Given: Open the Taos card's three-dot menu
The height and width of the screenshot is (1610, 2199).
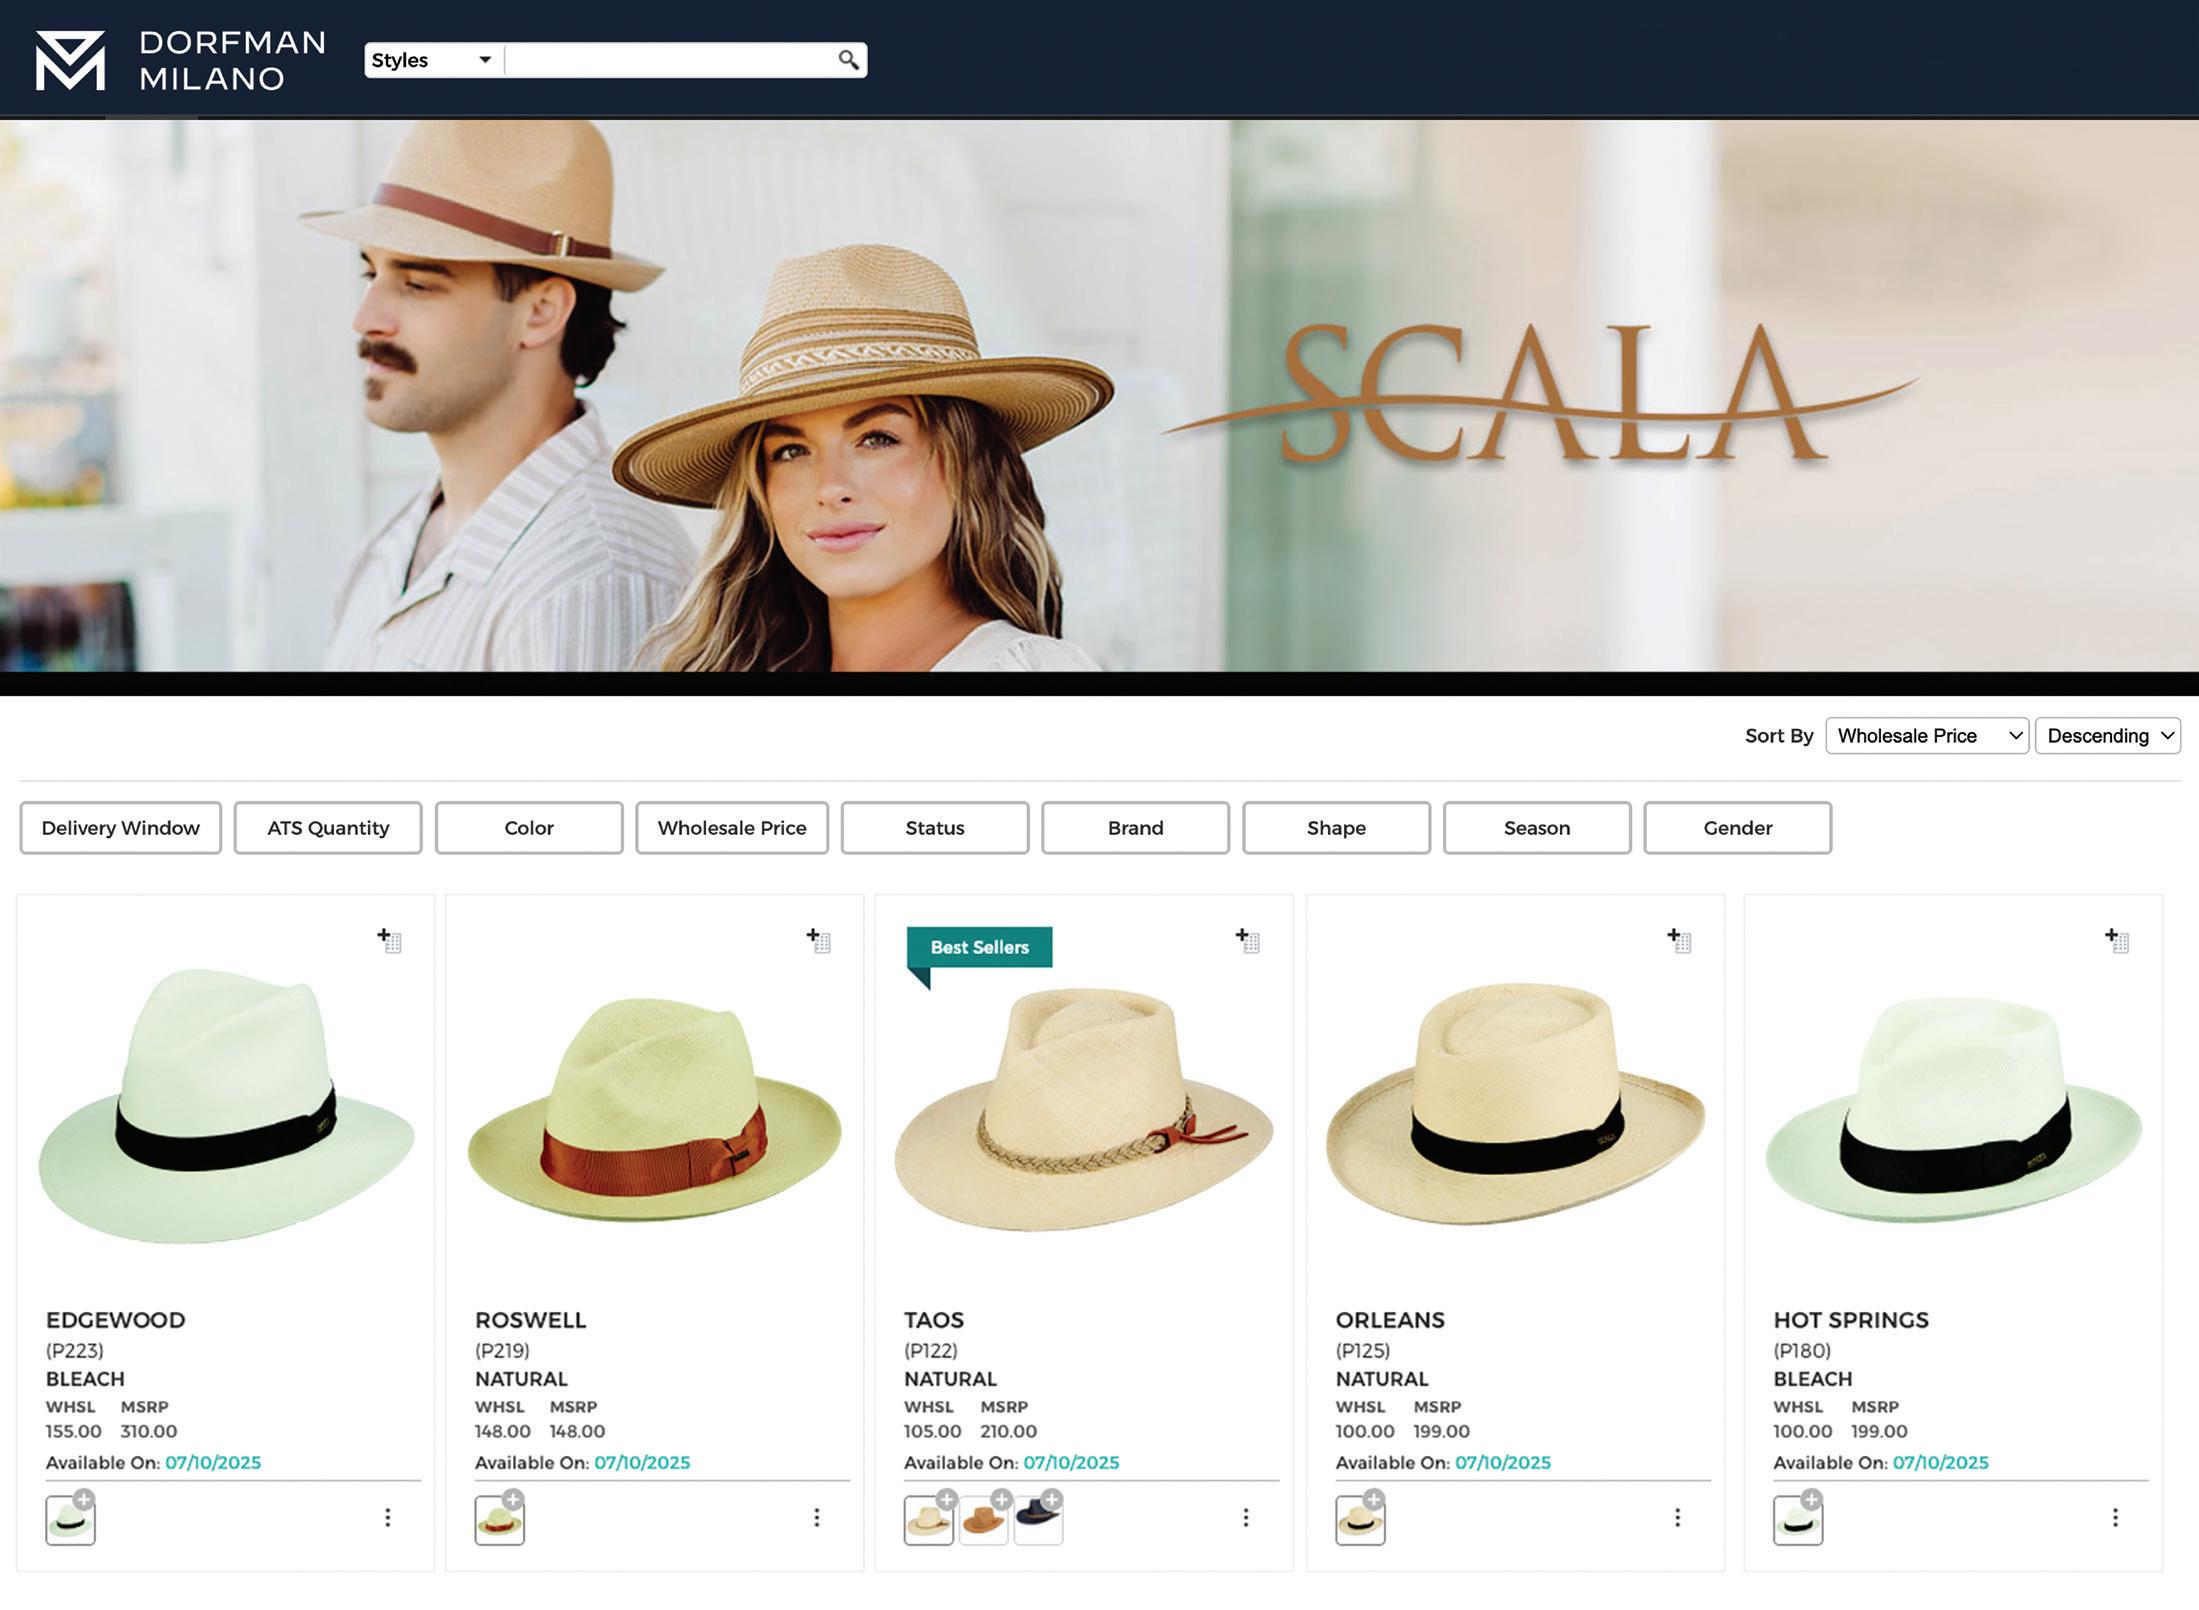Looking at the screenshot, I should pyautogui.click(x=1246, y=1517).
